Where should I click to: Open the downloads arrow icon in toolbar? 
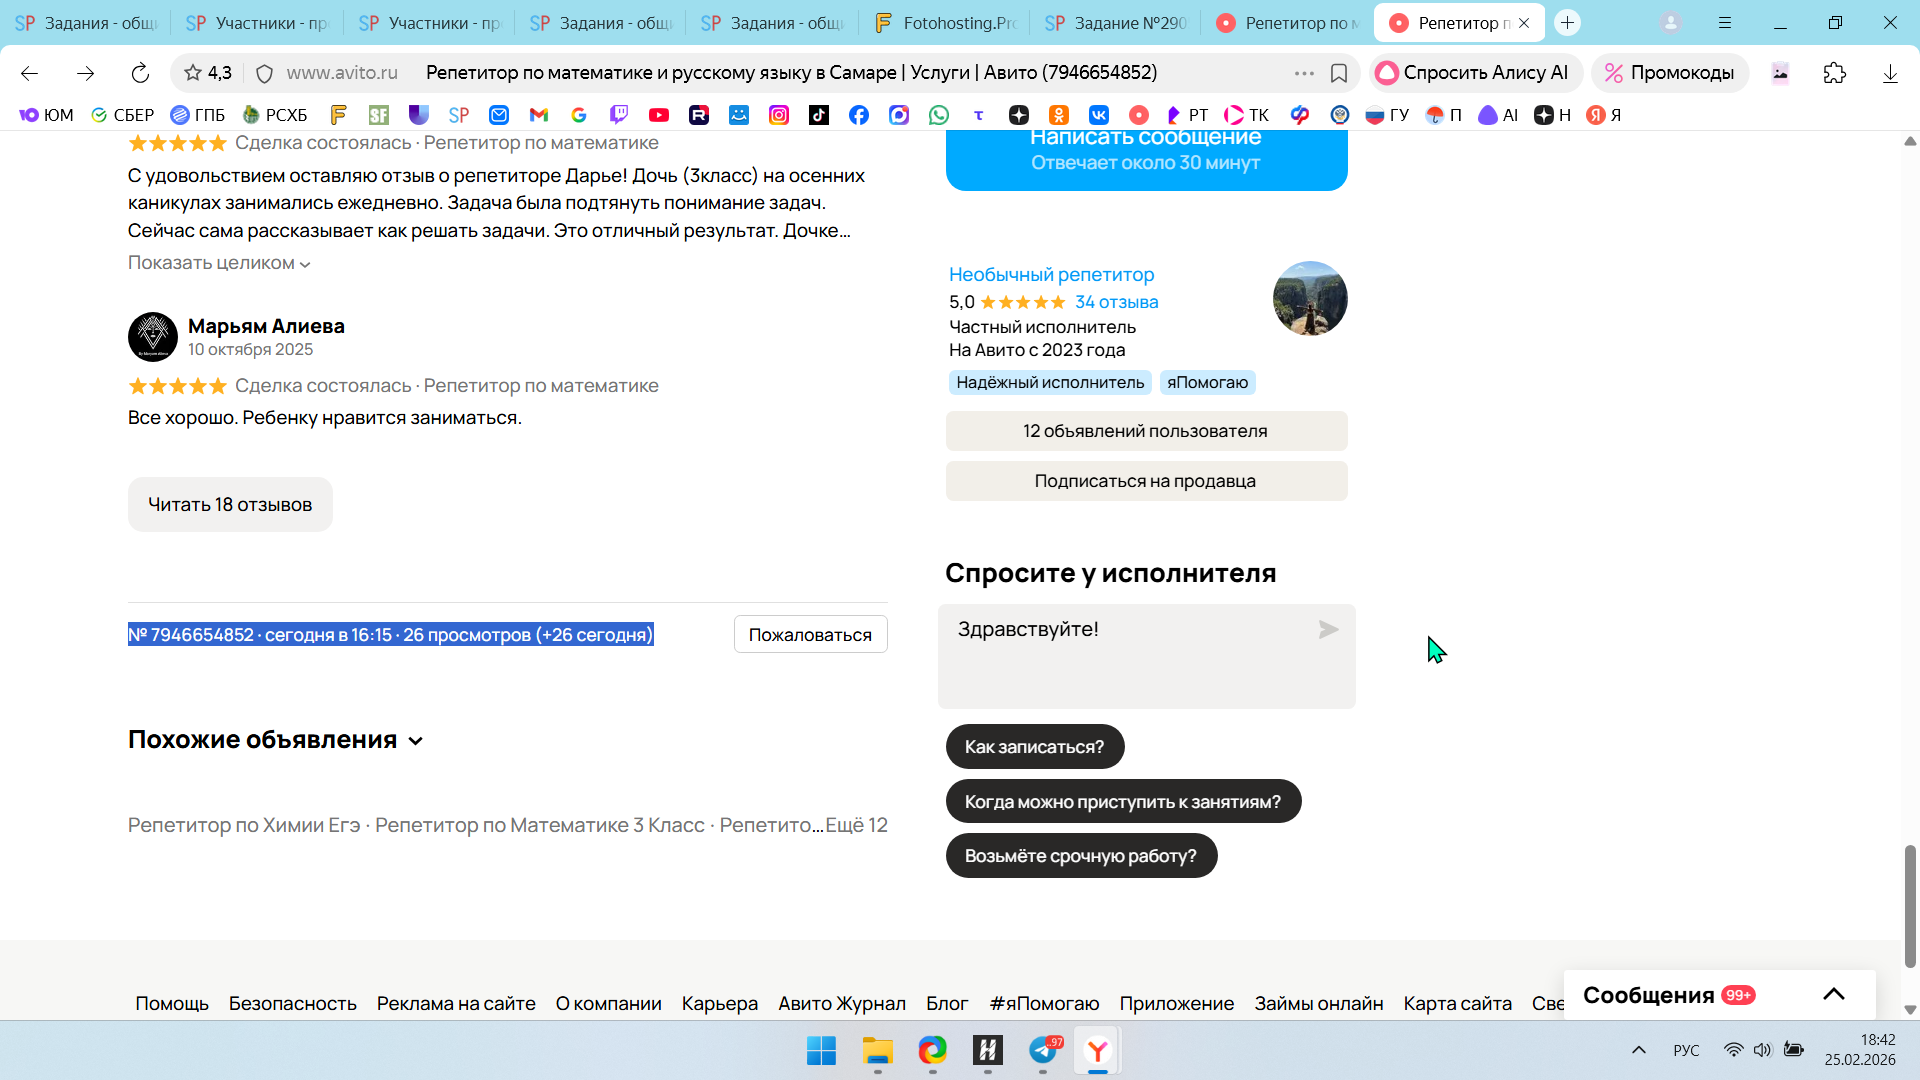(1889, 73)
